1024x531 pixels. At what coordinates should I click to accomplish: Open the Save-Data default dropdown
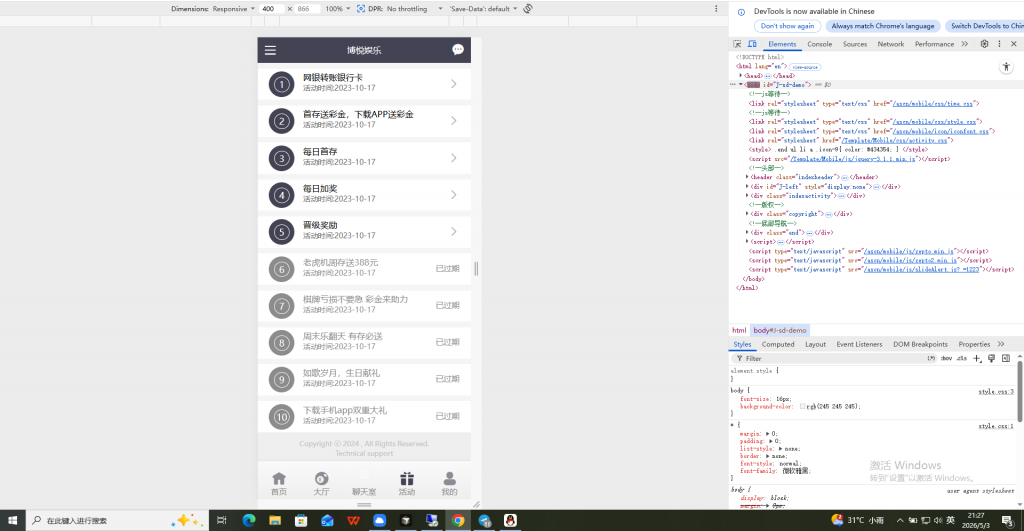[483, 8]
